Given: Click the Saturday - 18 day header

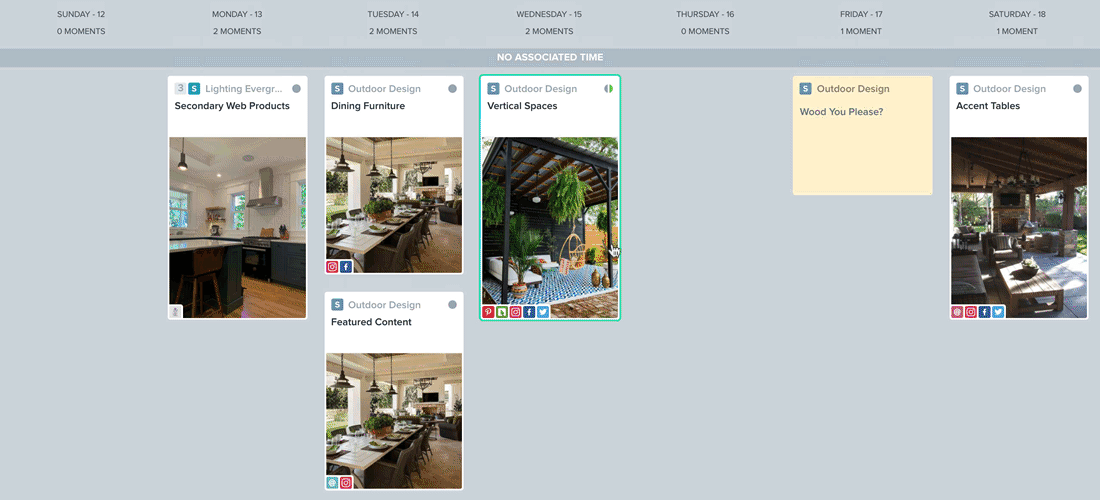Looking at the screenshot, I should click(x=1017, y=14).
